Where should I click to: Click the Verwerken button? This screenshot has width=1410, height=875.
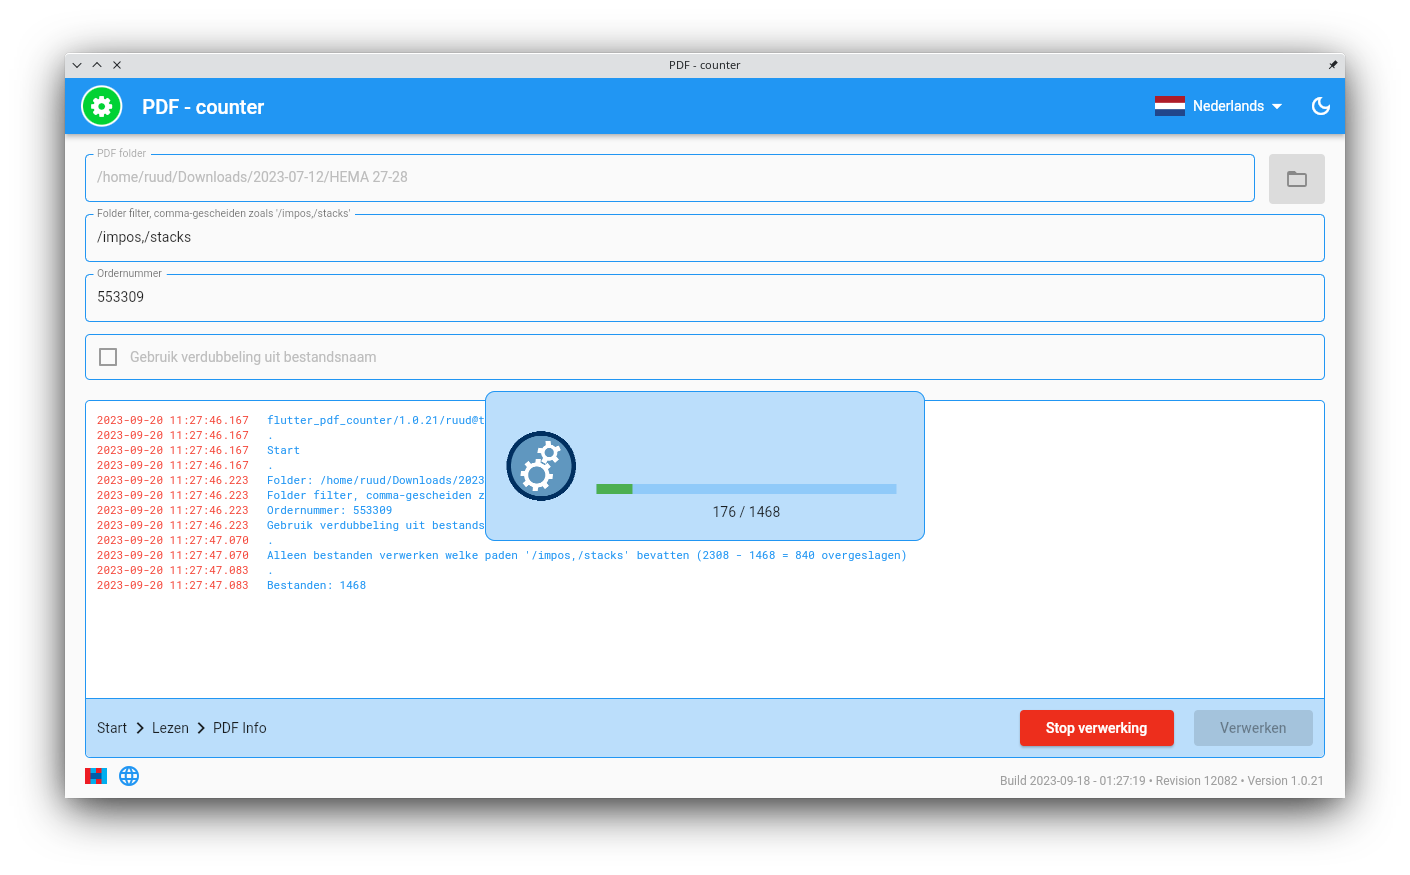(x=1252, y=728)
